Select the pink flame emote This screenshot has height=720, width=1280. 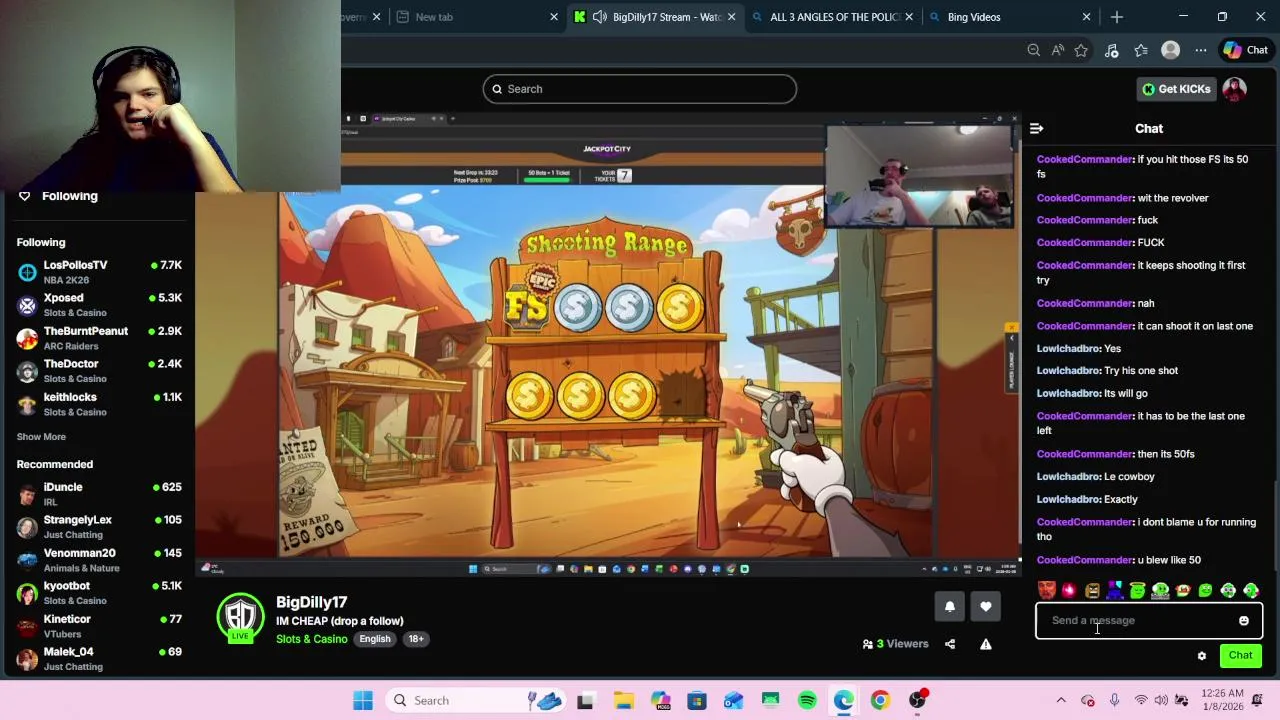(x=1069, y=591)
